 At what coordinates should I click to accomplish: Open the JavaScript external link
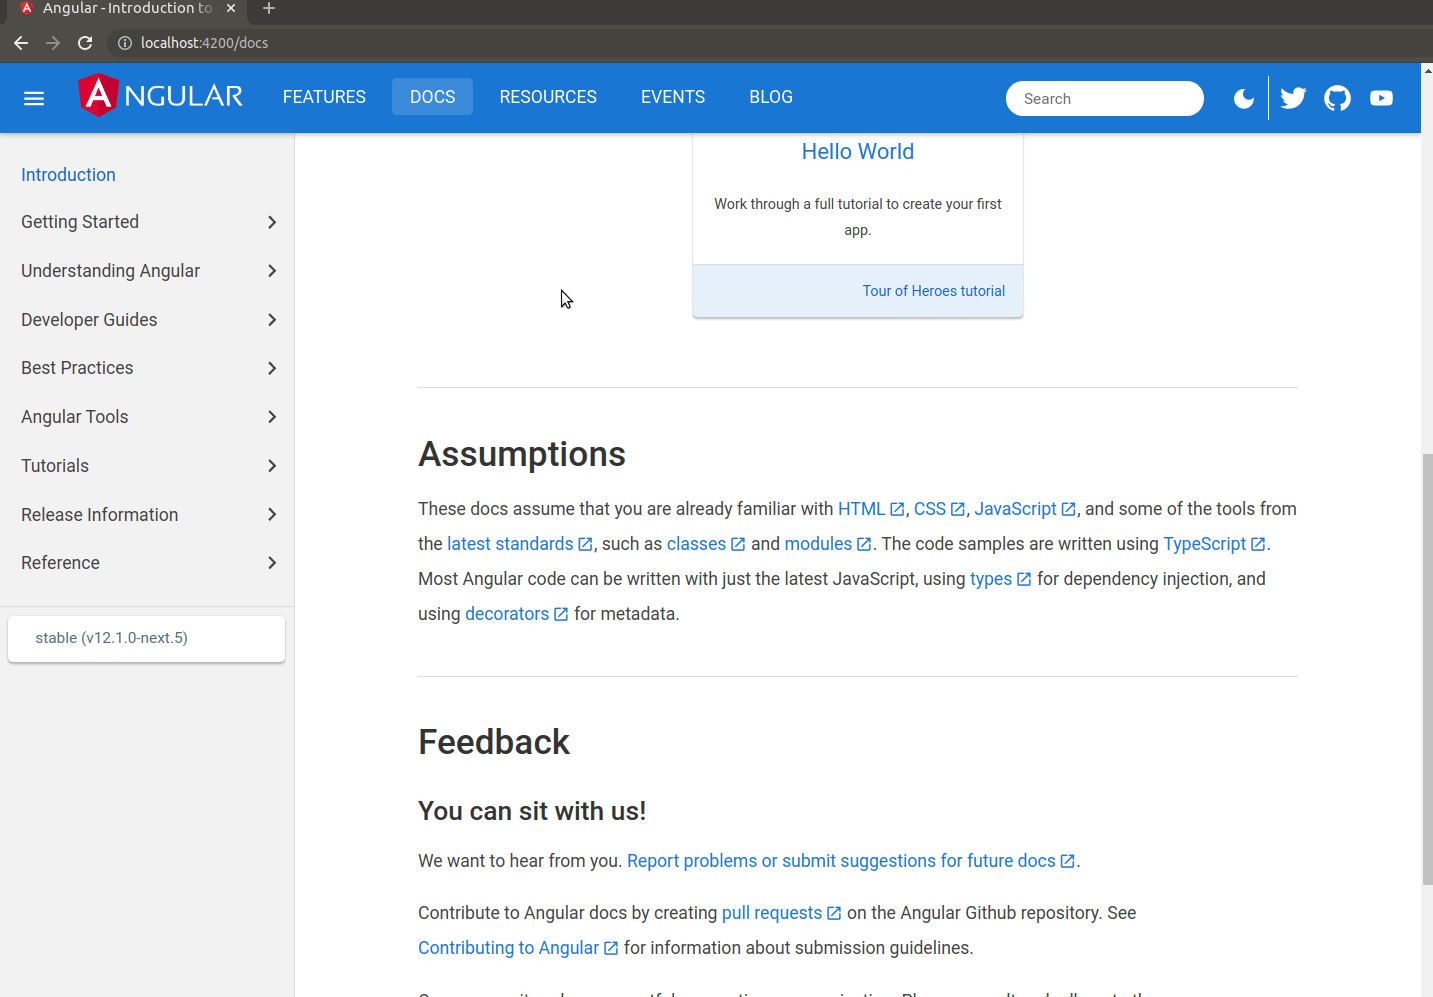point(1025,509)
